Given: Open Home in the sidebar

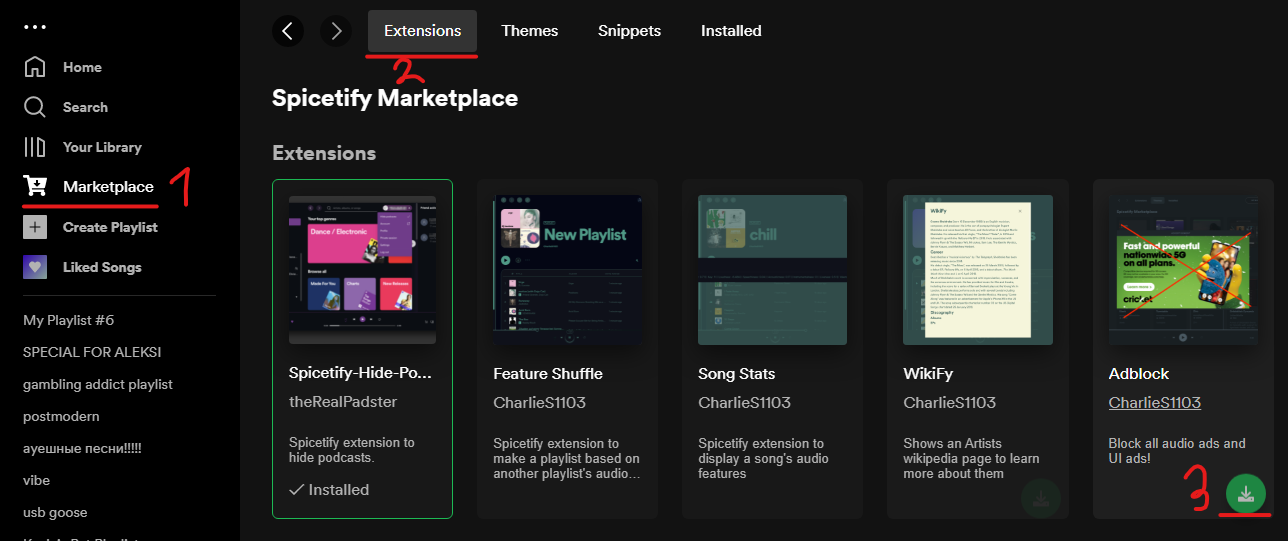Looking at the screenshot, I should [82, 67].
